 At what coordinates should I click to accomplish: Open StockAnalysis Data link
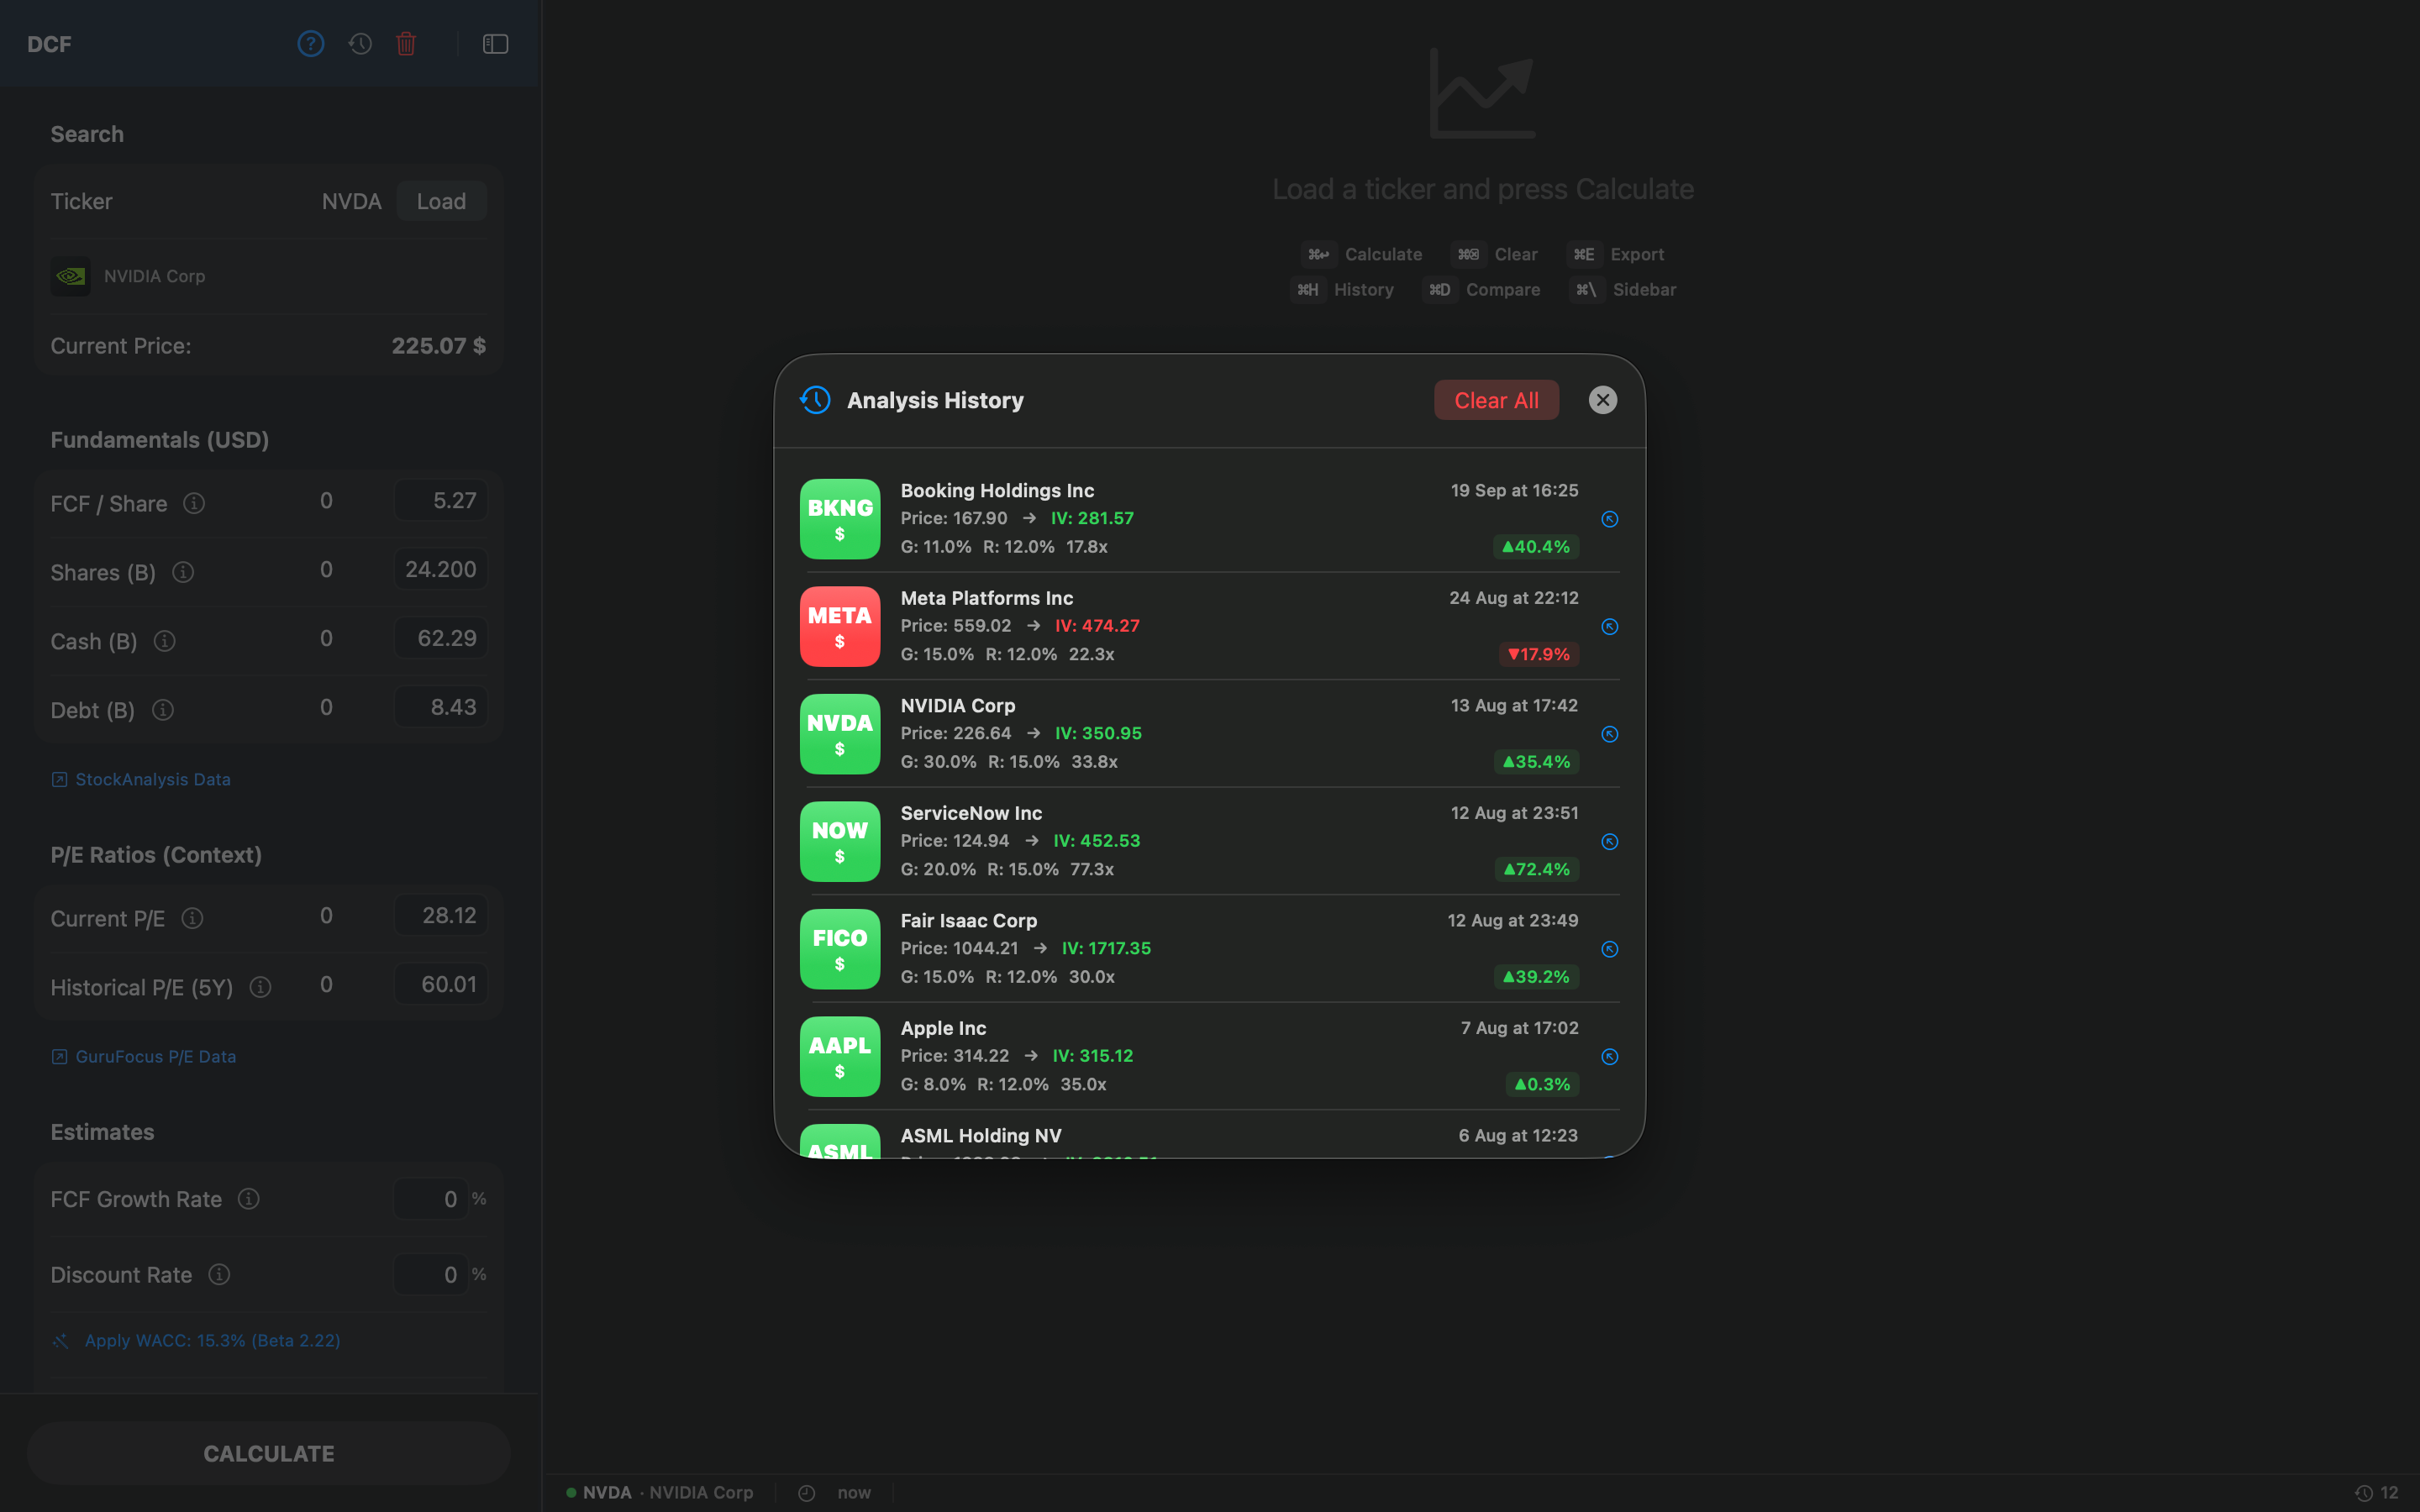pyautogui.click(x=141, y=779)
